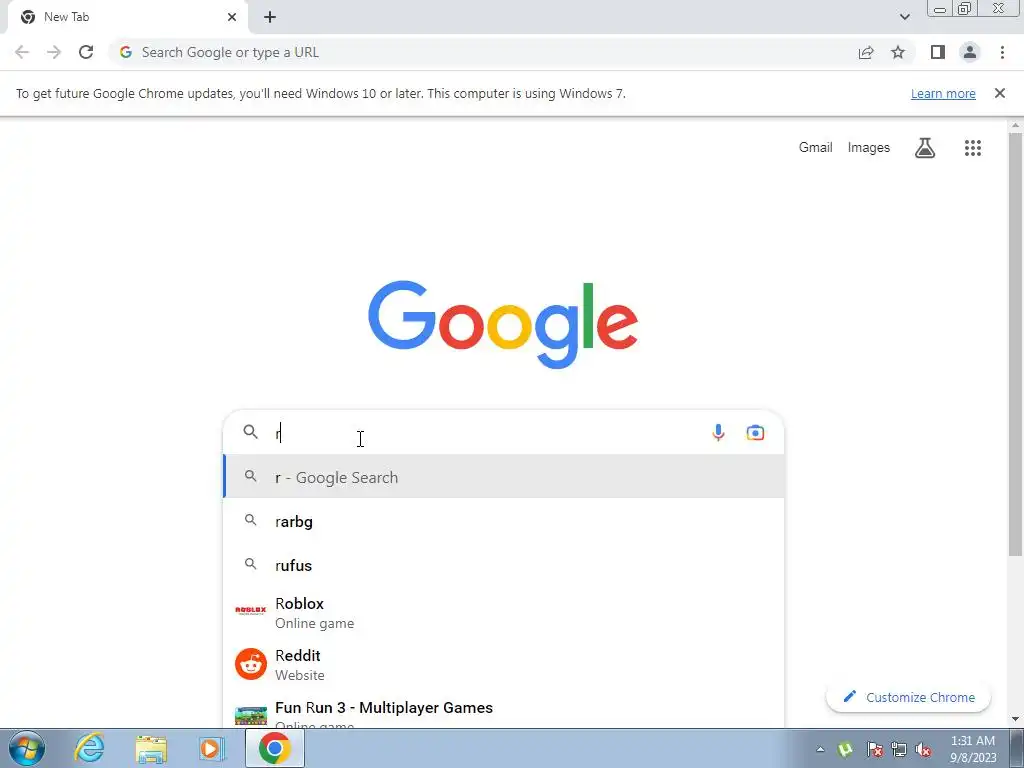The height and width of the screenshot is (768, 1024).
Task: Open the Google apps grid
Action: point(973,148)
